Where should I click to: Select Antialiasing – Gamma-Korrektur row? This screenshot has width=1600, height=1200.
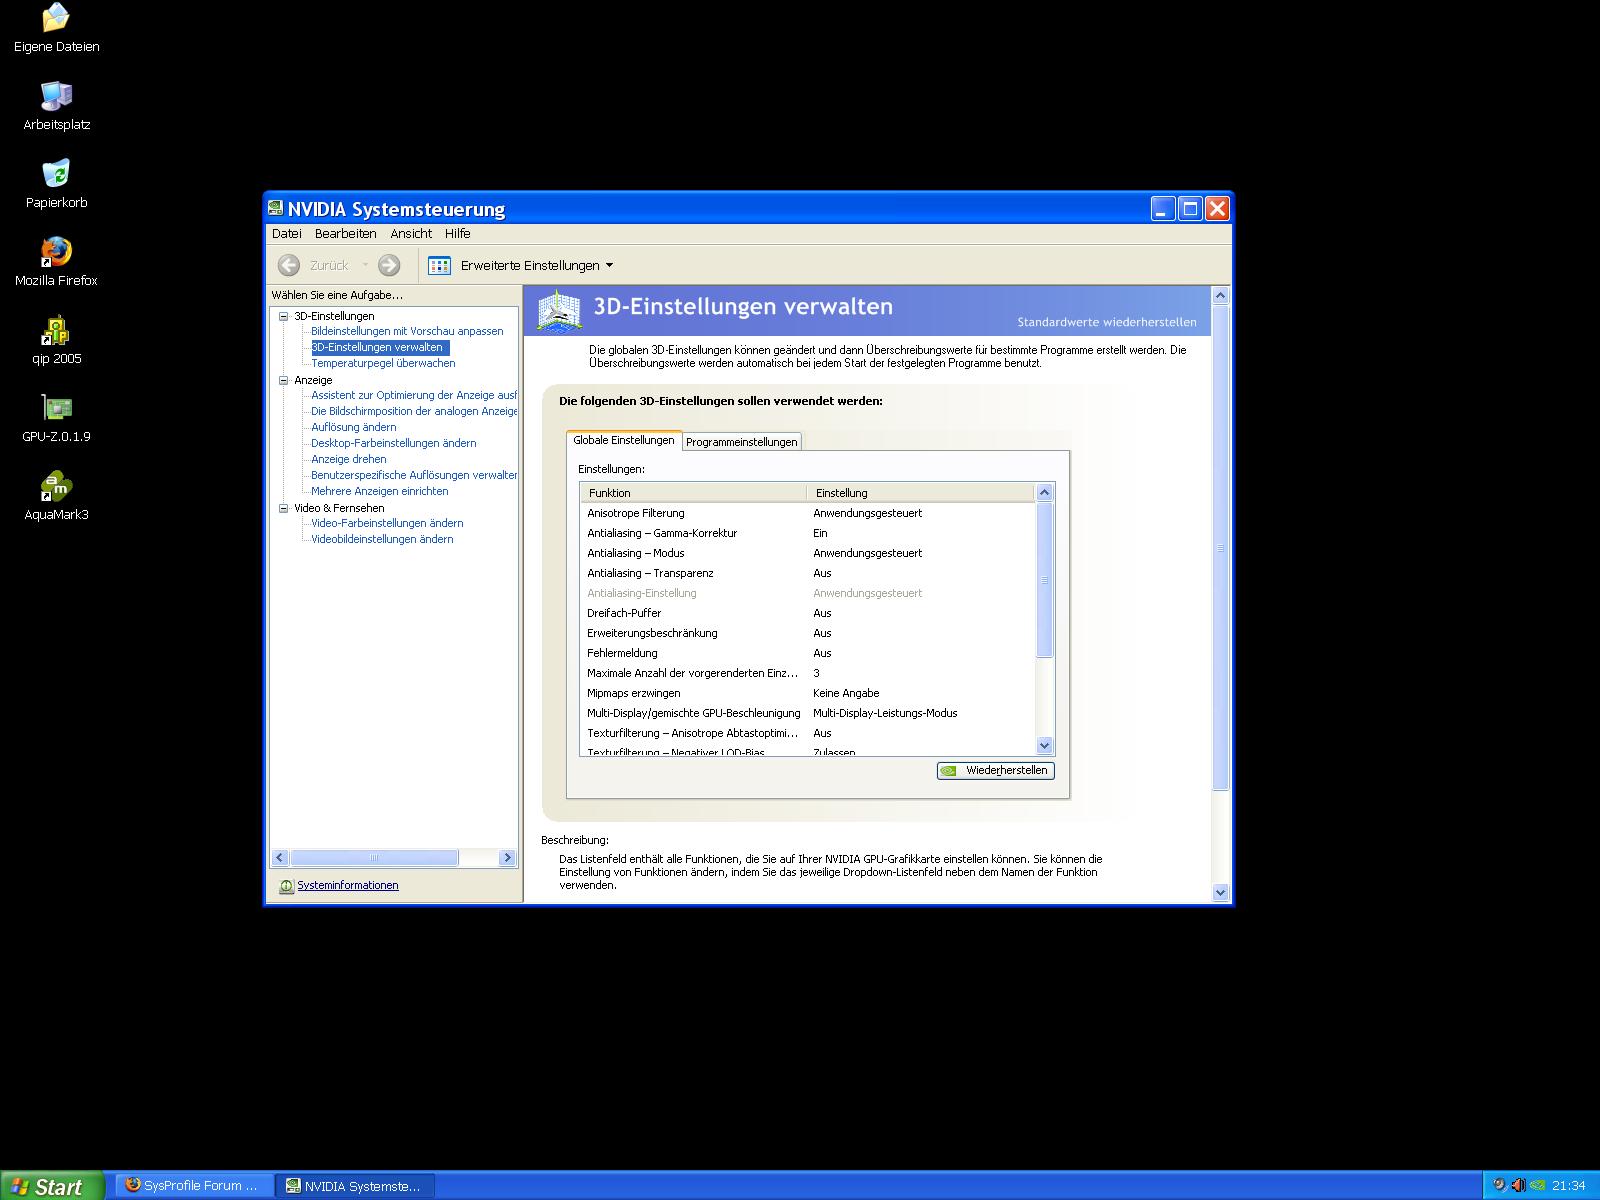[x=807, y=533]
